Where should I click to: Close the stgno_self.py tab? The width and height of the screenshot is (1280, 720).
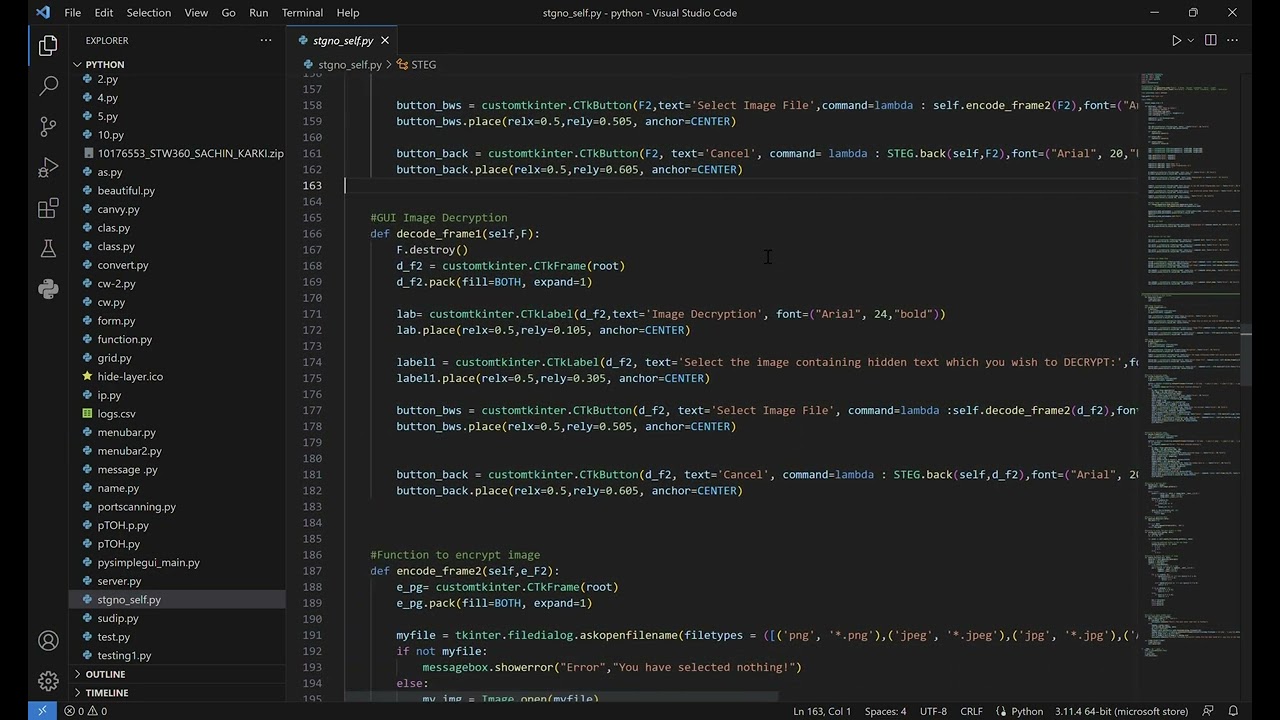click(x=384, y=40)
